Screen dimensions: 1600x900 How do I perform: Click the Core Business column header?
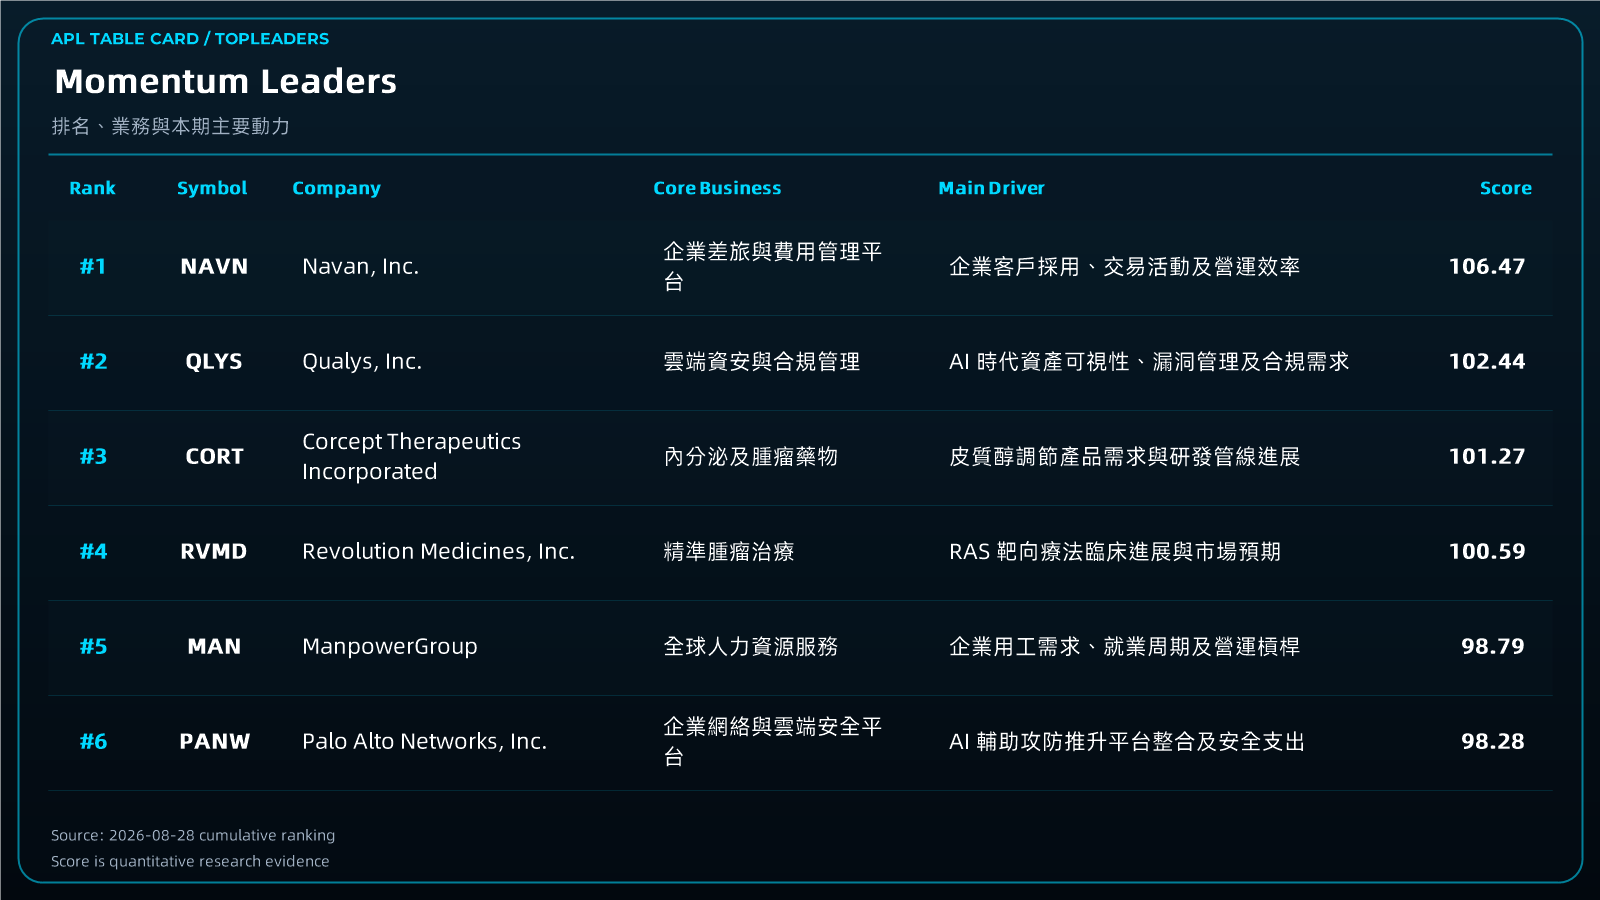coord(717,188)
